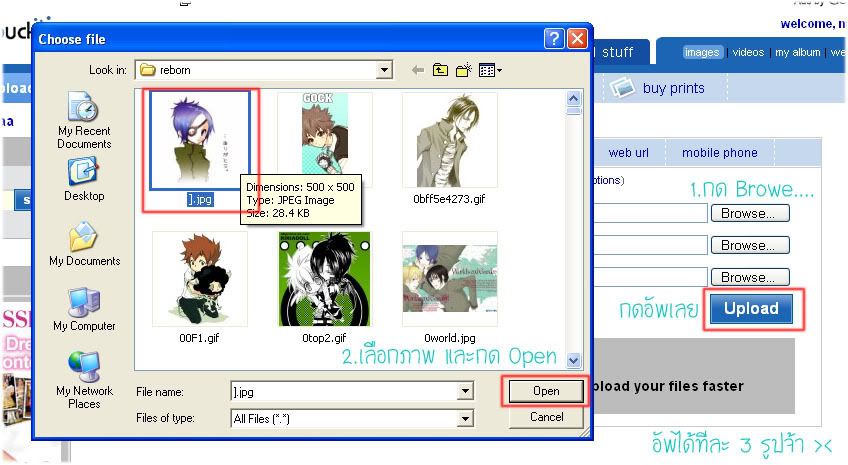Select the purple-haired character thumbnail ].jpg
848x465 pixels.
(x=200, y=140)
